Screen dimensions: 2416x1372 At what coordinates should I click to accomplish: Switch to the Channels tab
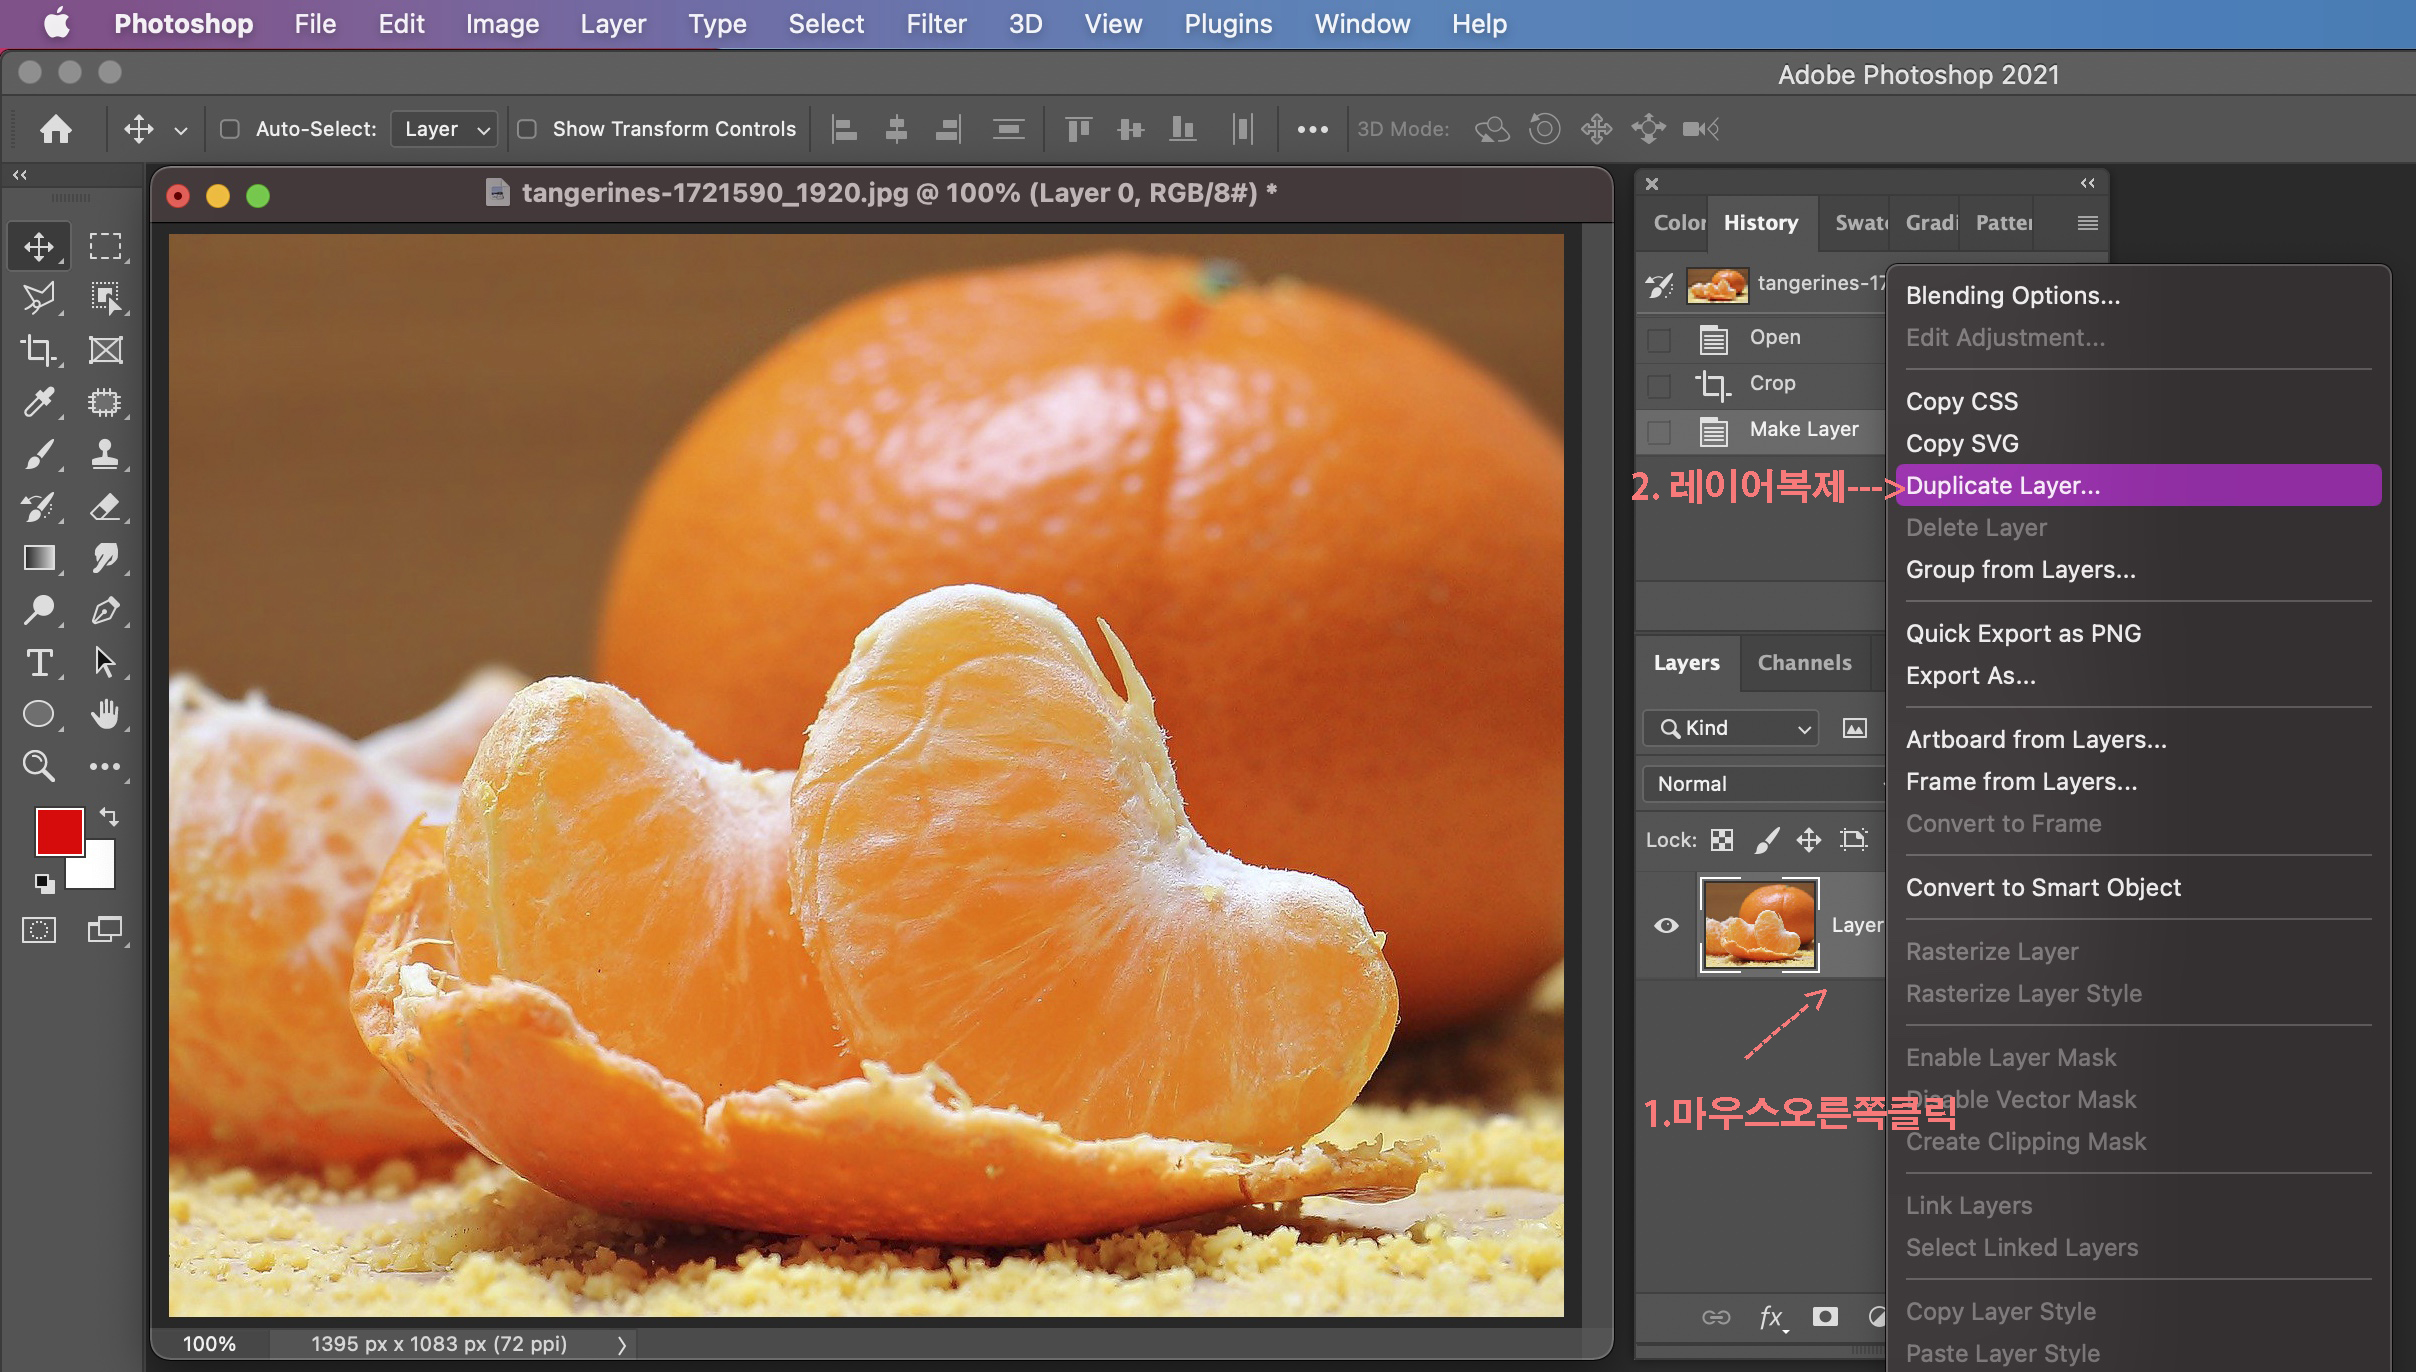point(1804,663)
